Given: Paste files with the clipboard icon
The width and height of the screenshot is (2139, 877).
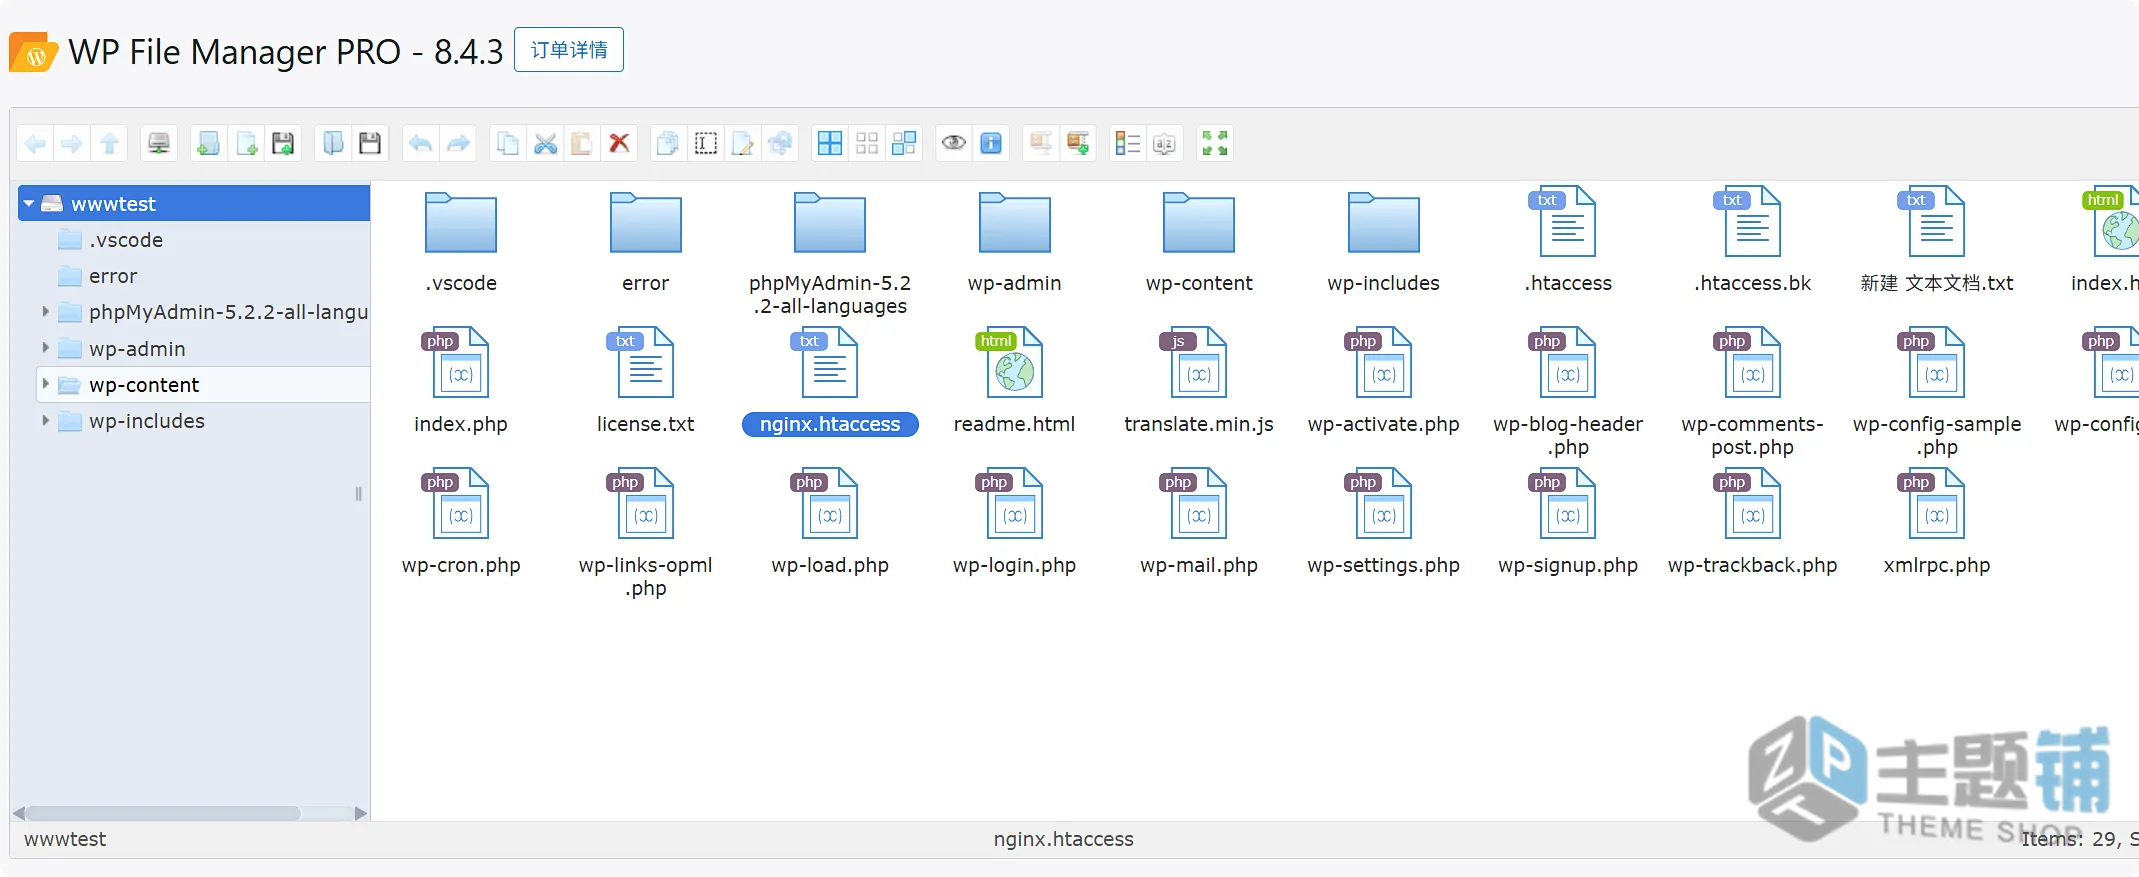Looking at the screenshot, I should pyautogui.click(x=581, y=144).
